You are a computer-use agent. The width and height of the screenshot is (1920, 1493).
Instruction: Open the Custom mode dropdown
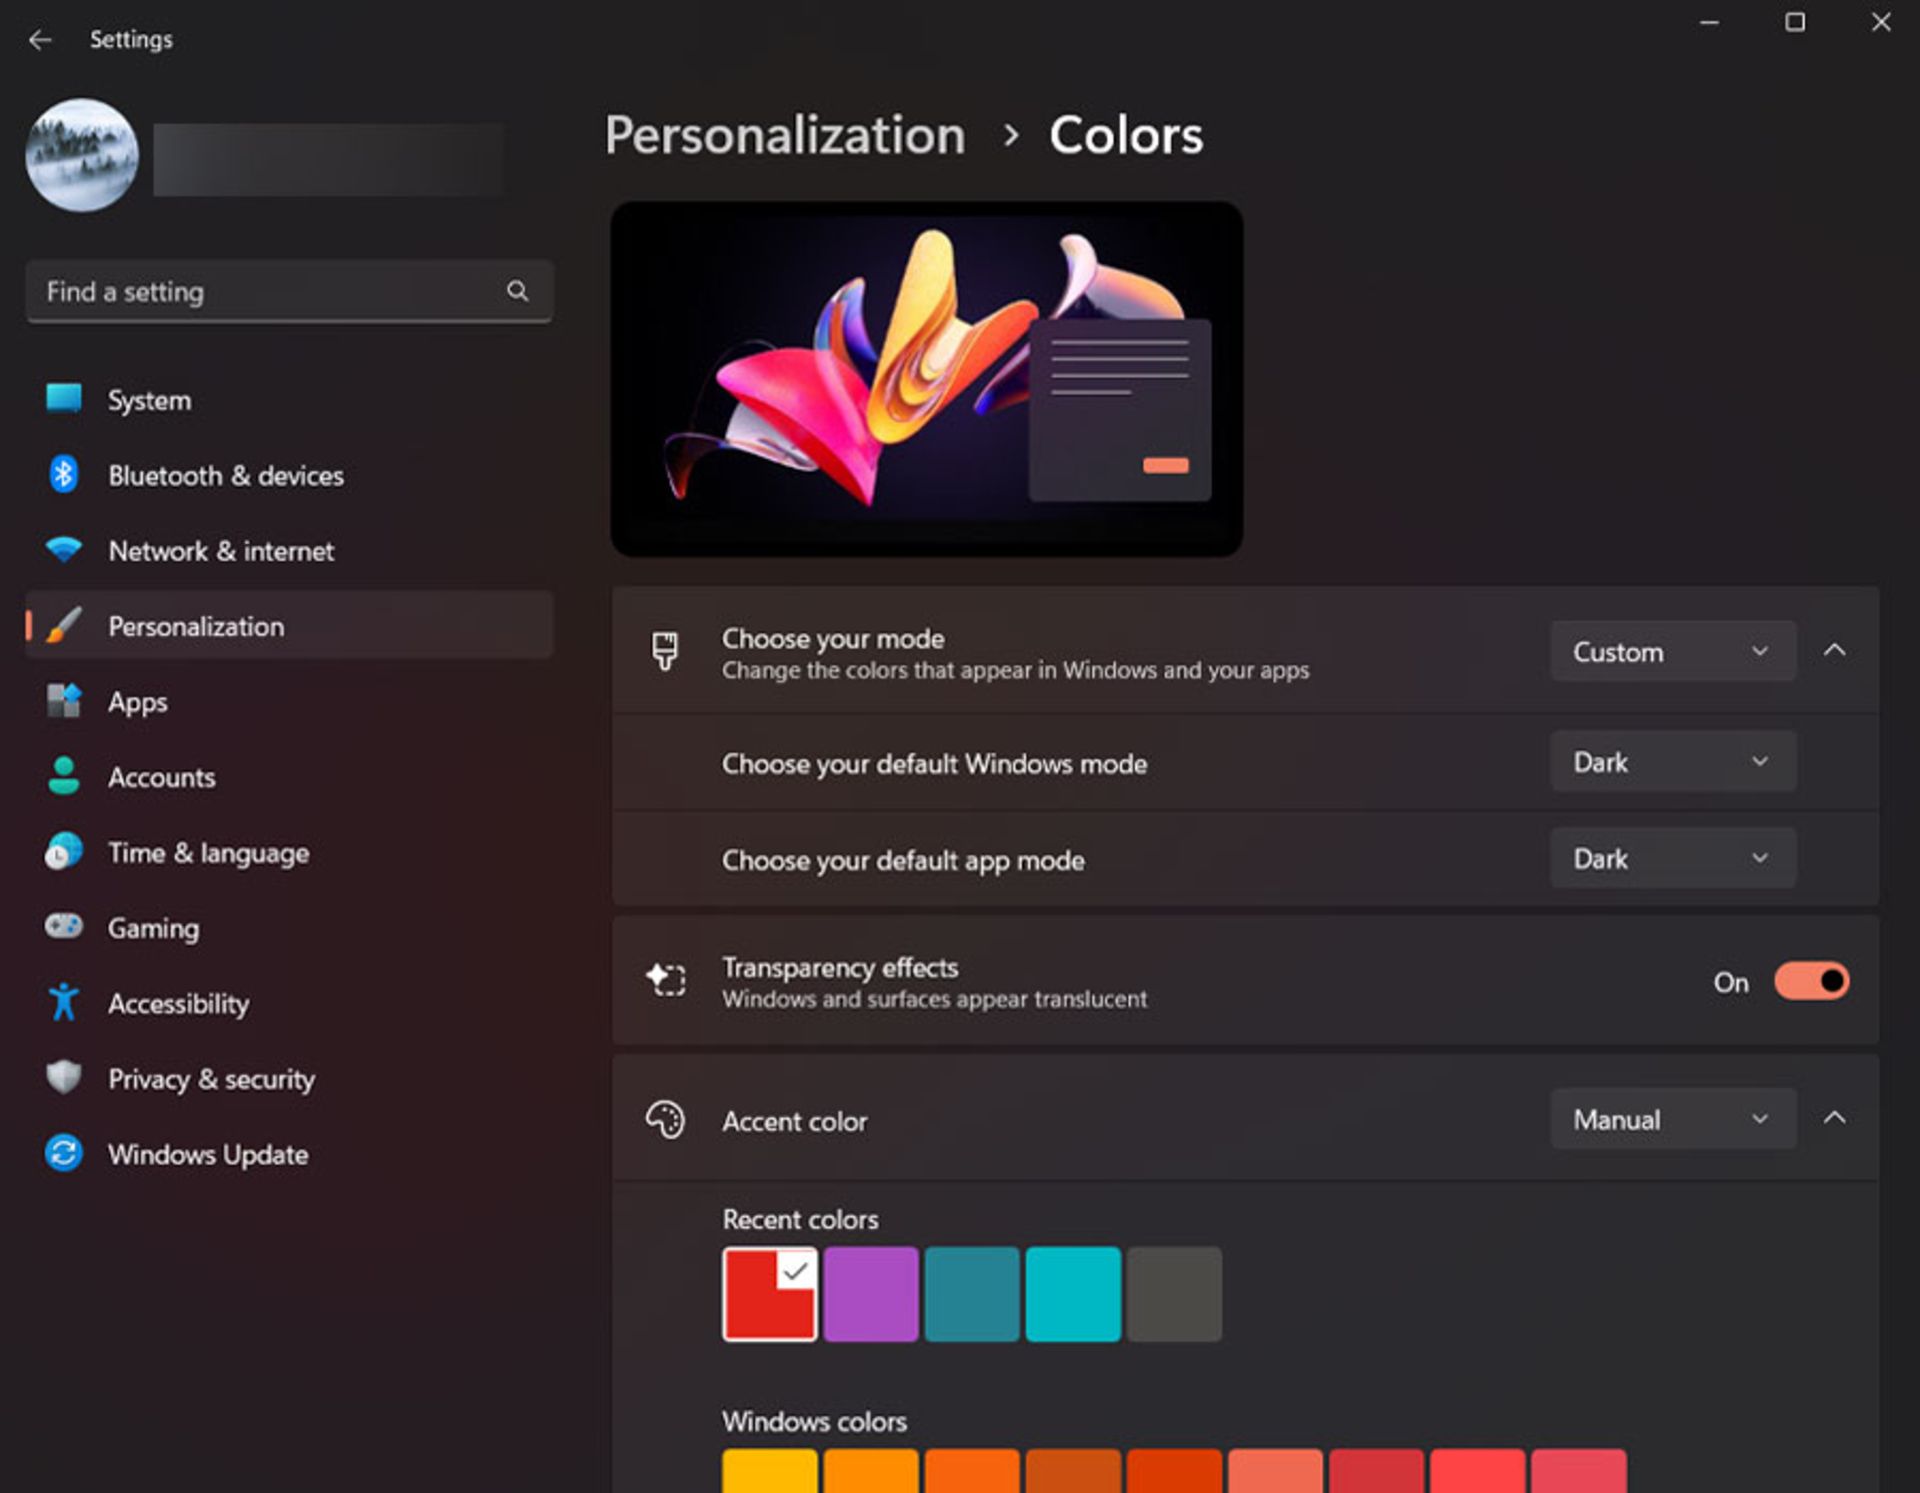(1672, 652)
